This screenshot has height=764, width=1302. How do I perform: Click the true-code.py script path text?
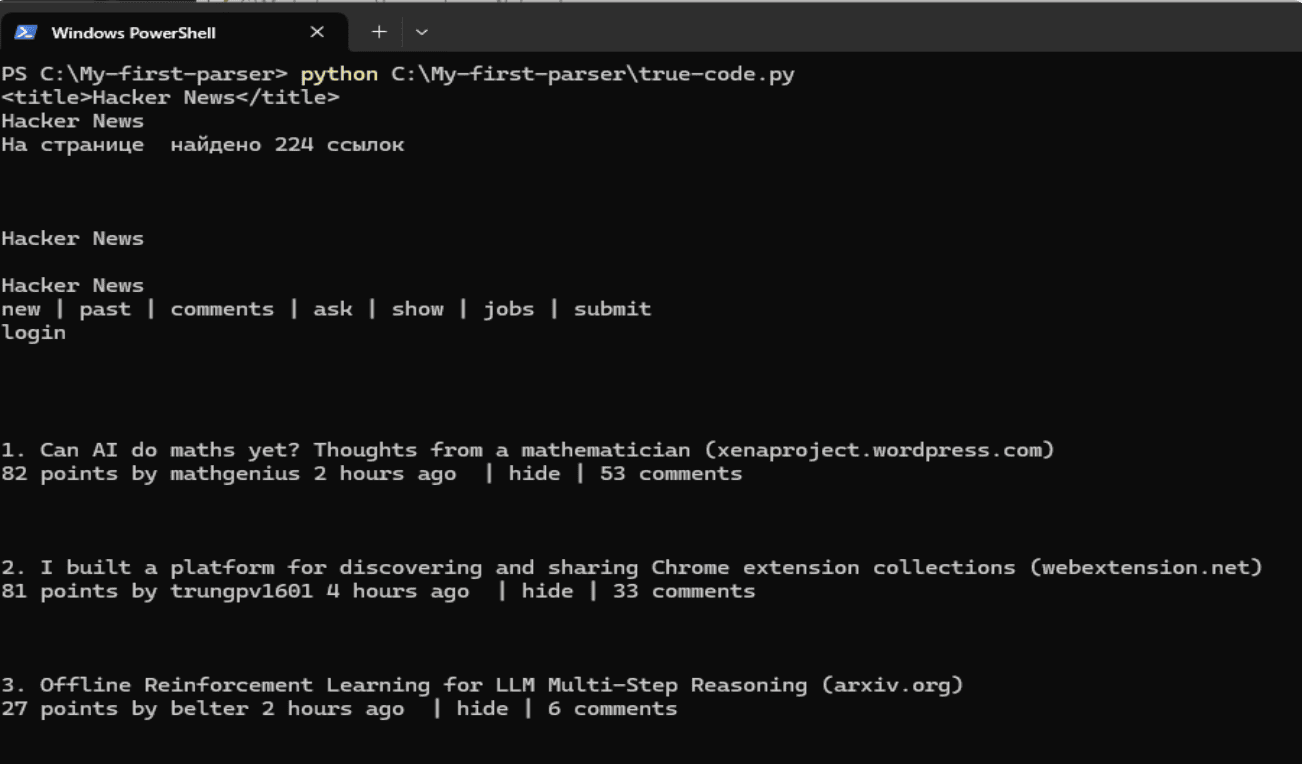pos(593,75)
